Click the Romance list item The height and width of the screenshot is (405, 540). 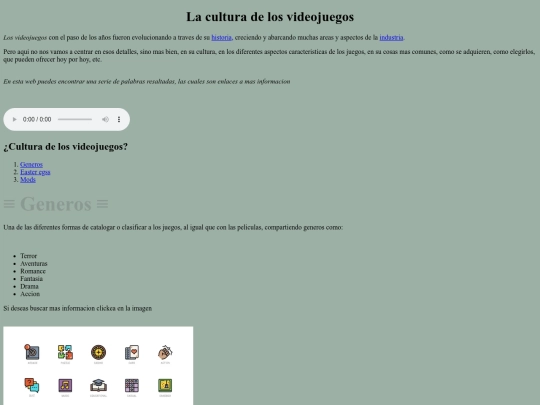(33, 271)
